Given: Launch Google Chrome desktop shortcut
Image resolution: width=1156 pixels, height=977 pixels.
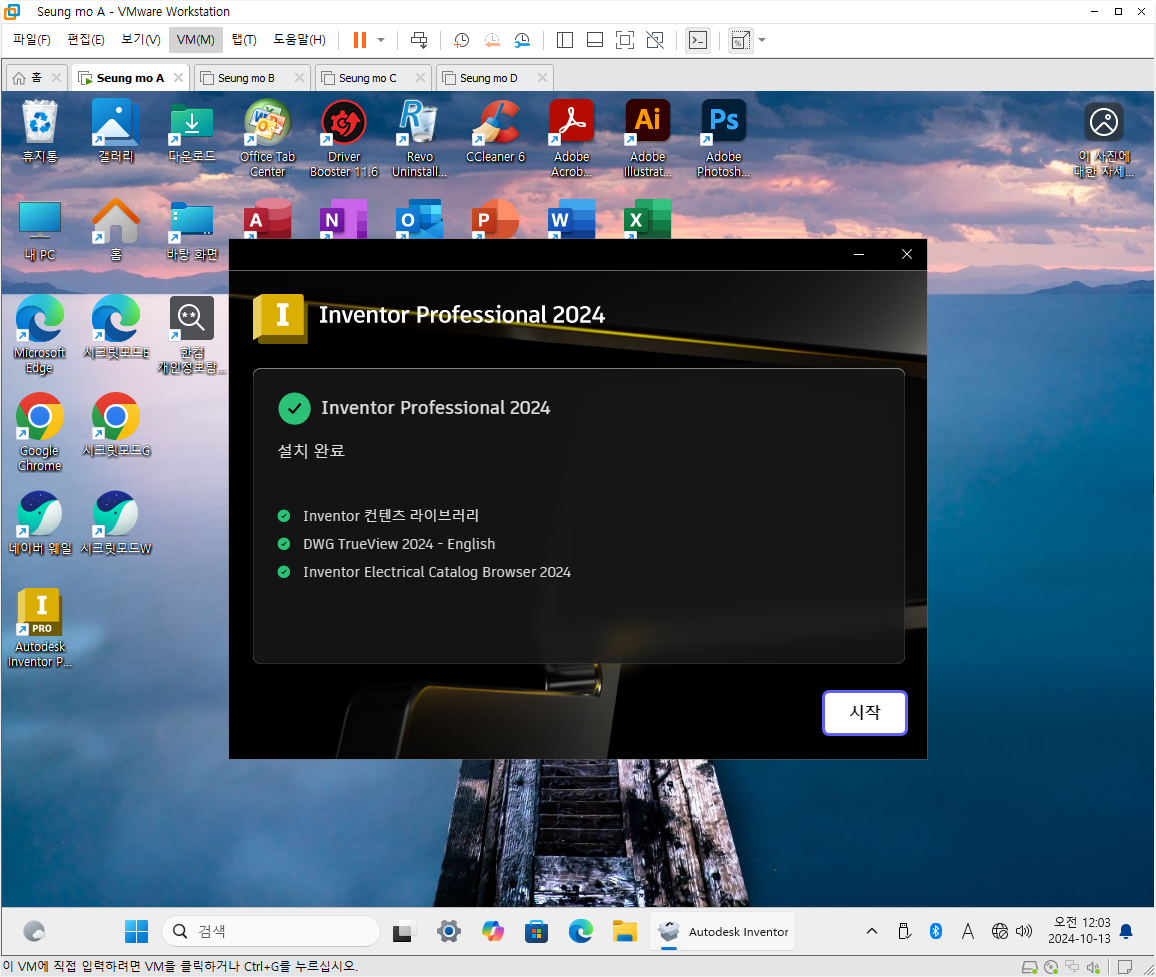Looking at the screenshot, I should click(40, 433).
